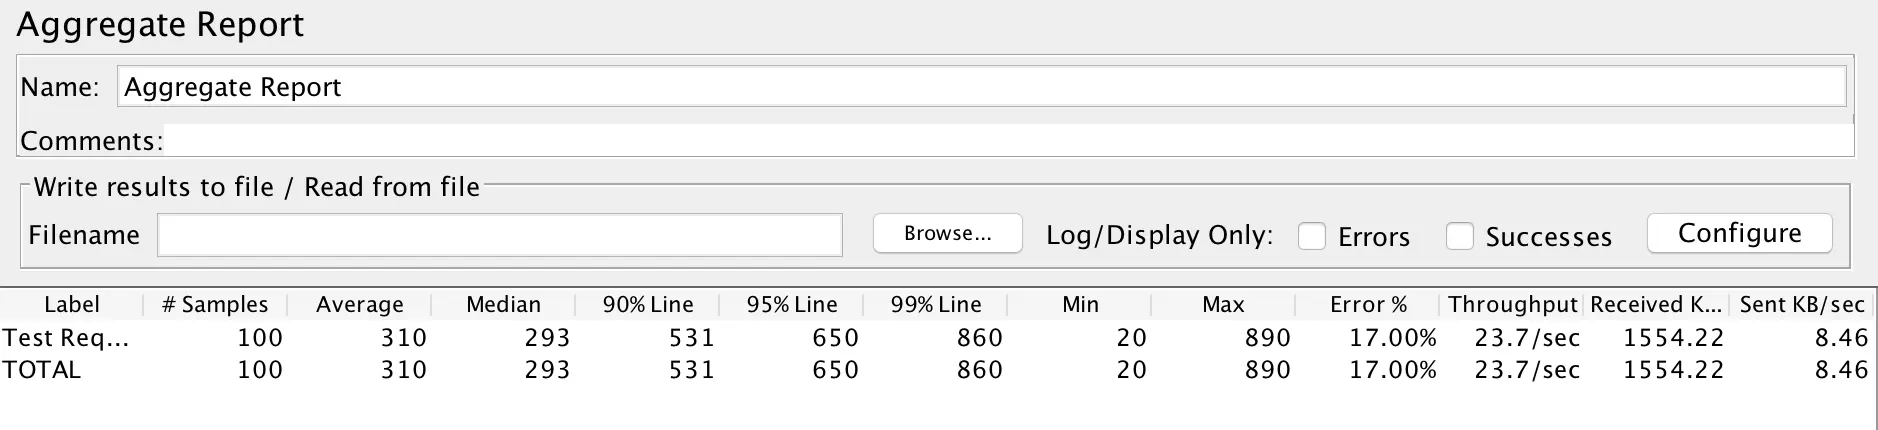Edit the Name text field

pos(981,87)
